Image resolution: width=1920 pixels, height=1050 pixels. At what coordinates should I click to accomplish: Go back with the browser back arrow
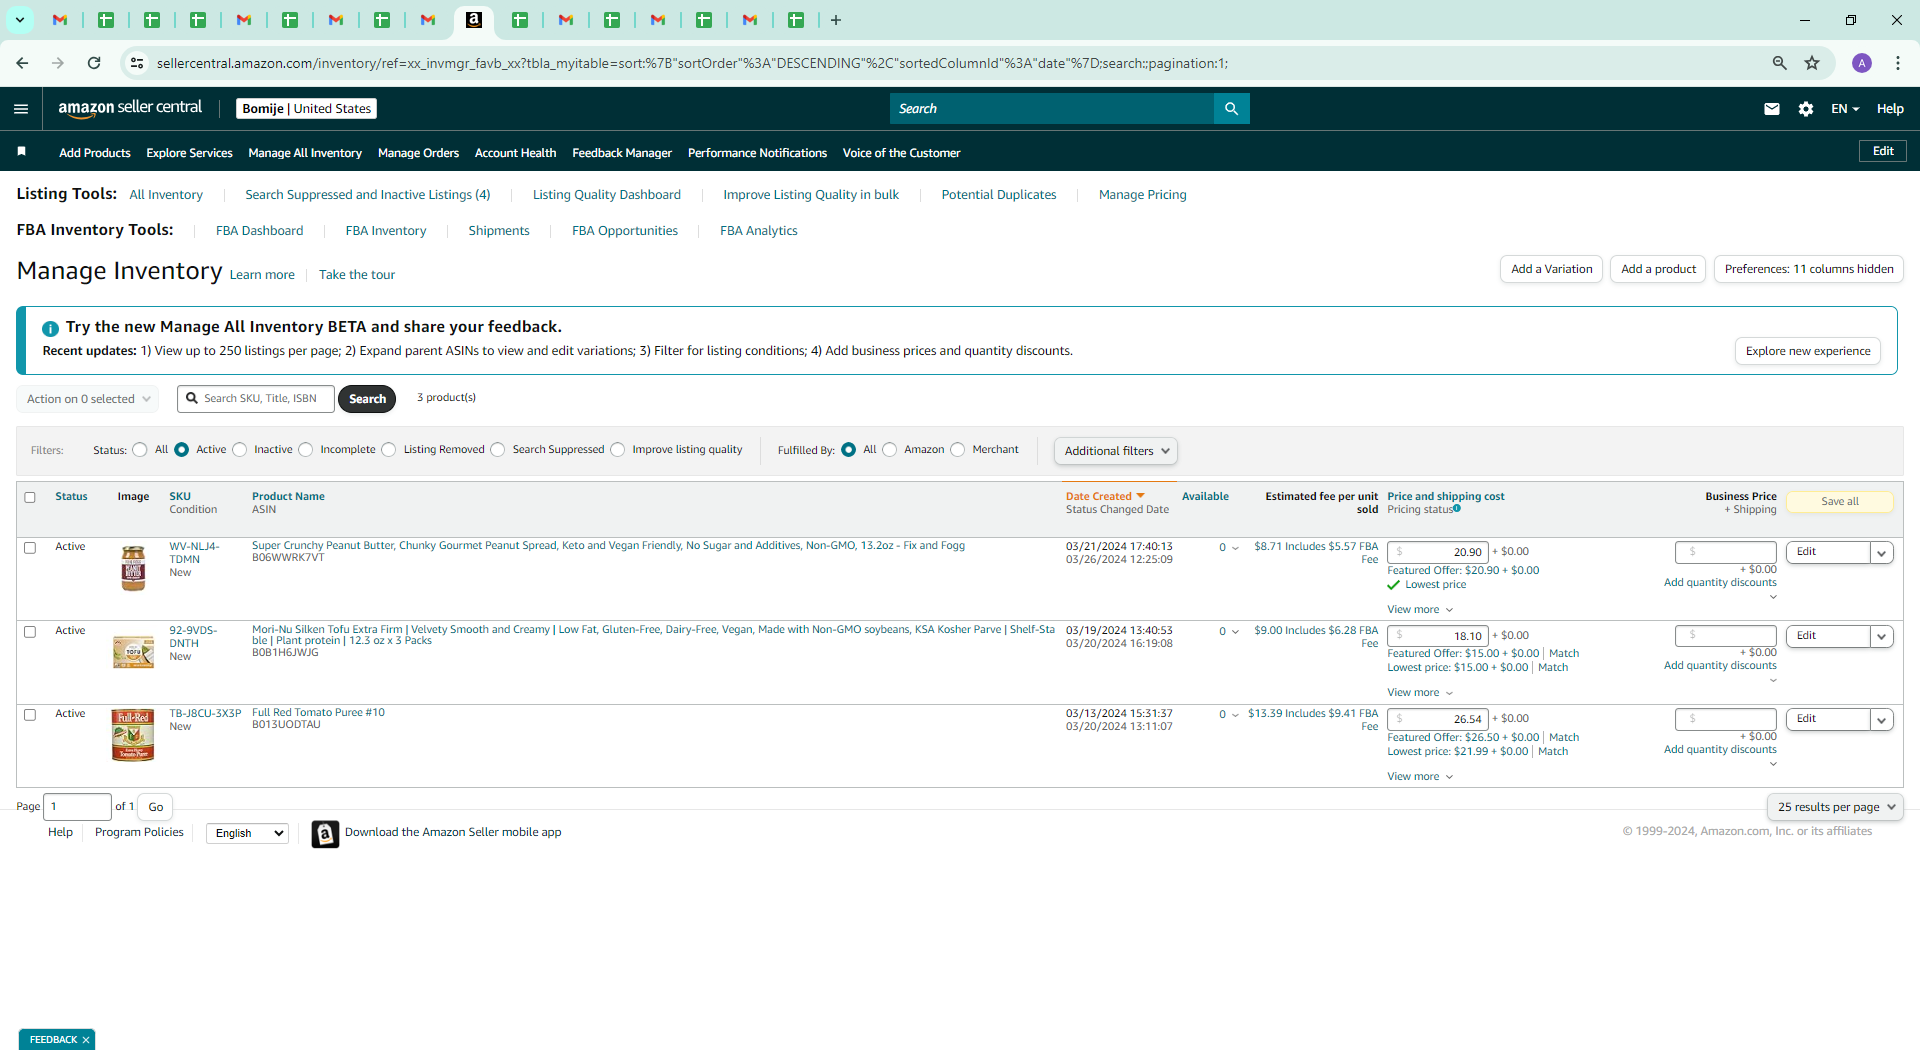click(x=22, y=63)
